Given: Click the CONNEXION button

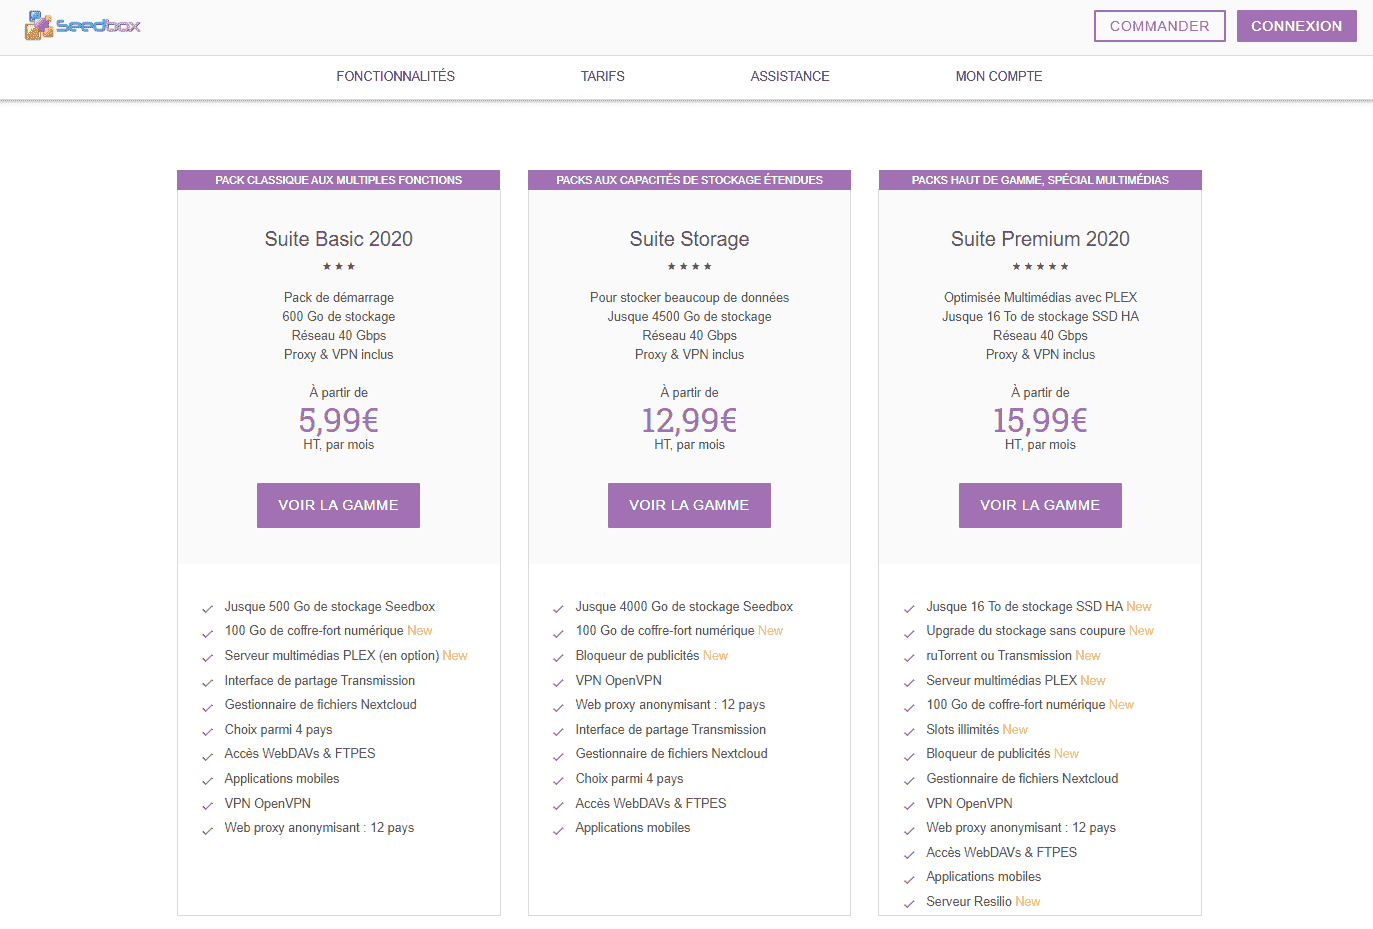Looking at the screenshot, I should point(1296,26).
